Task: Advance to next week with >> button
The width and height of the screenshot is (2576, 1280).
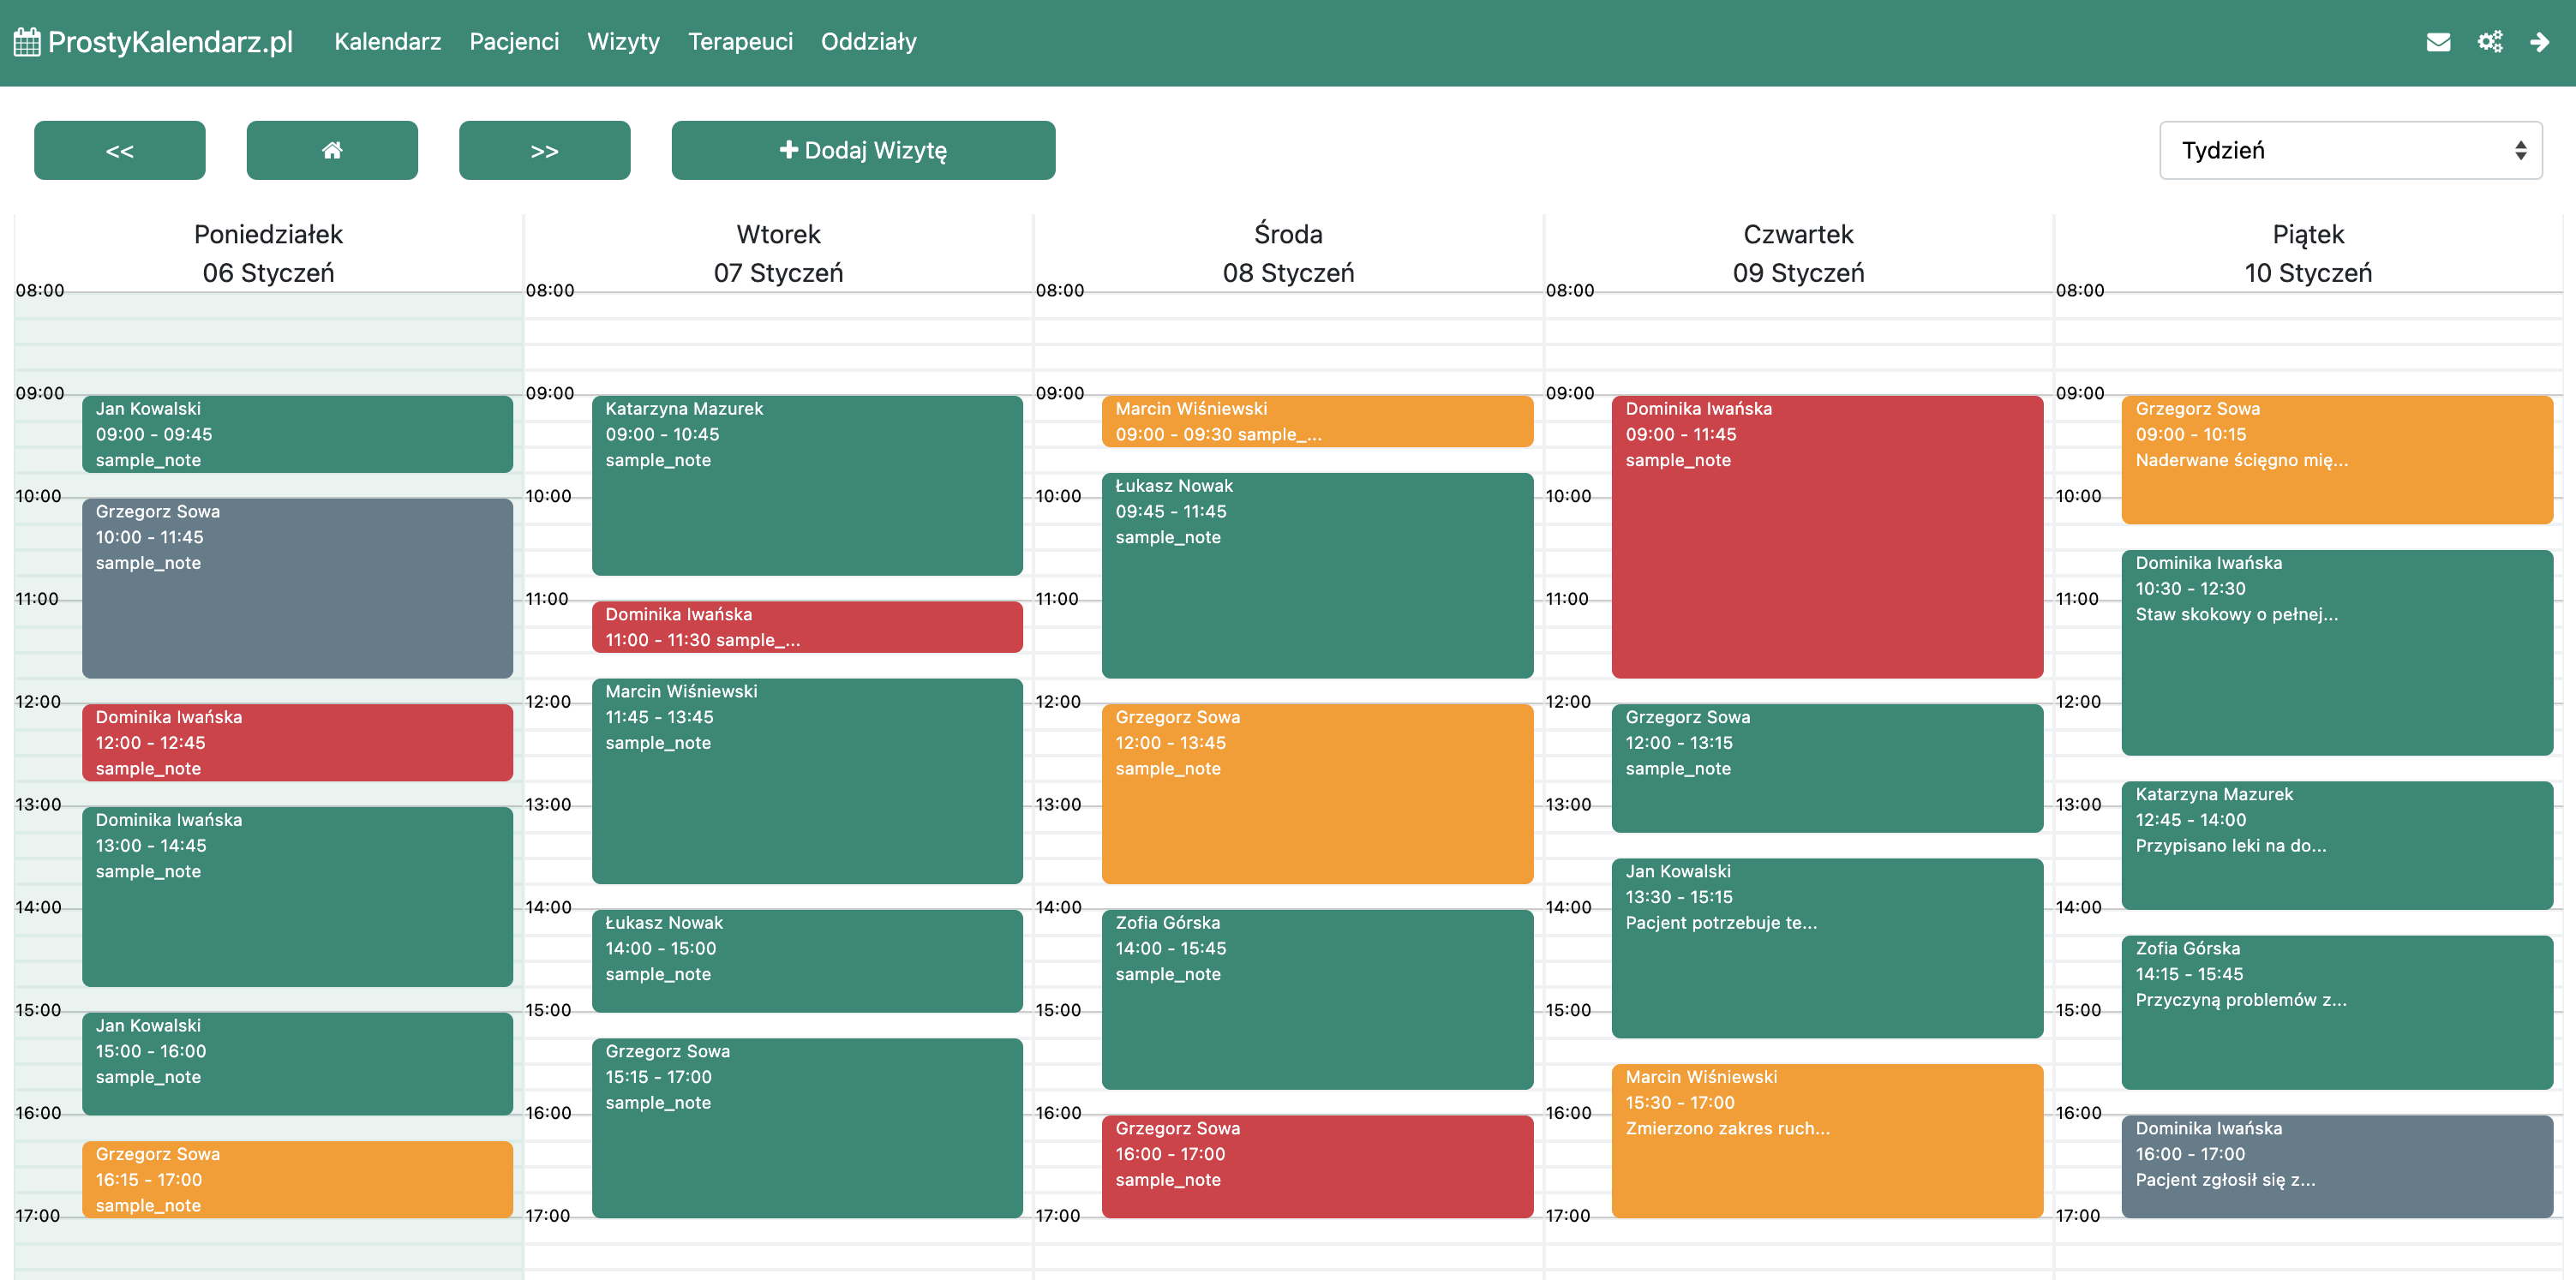Action: click(544, 150)
